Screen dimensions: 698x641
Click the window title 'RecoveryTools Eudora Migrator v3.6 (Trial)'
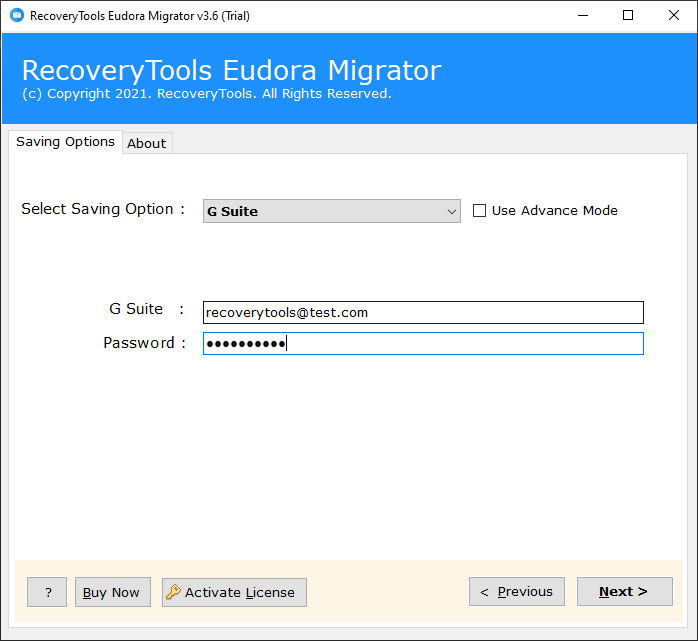(140, 16)
